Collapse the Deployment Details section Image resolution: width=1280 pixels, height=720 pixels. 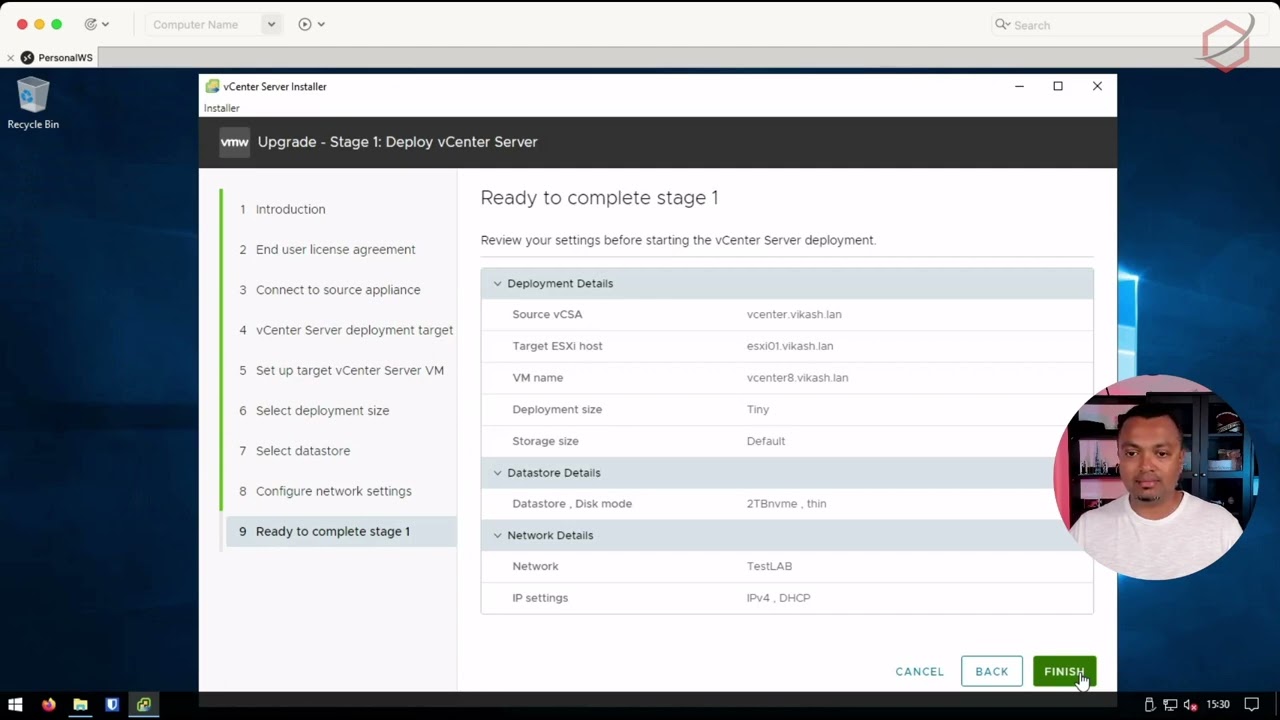tap(497, 284)
